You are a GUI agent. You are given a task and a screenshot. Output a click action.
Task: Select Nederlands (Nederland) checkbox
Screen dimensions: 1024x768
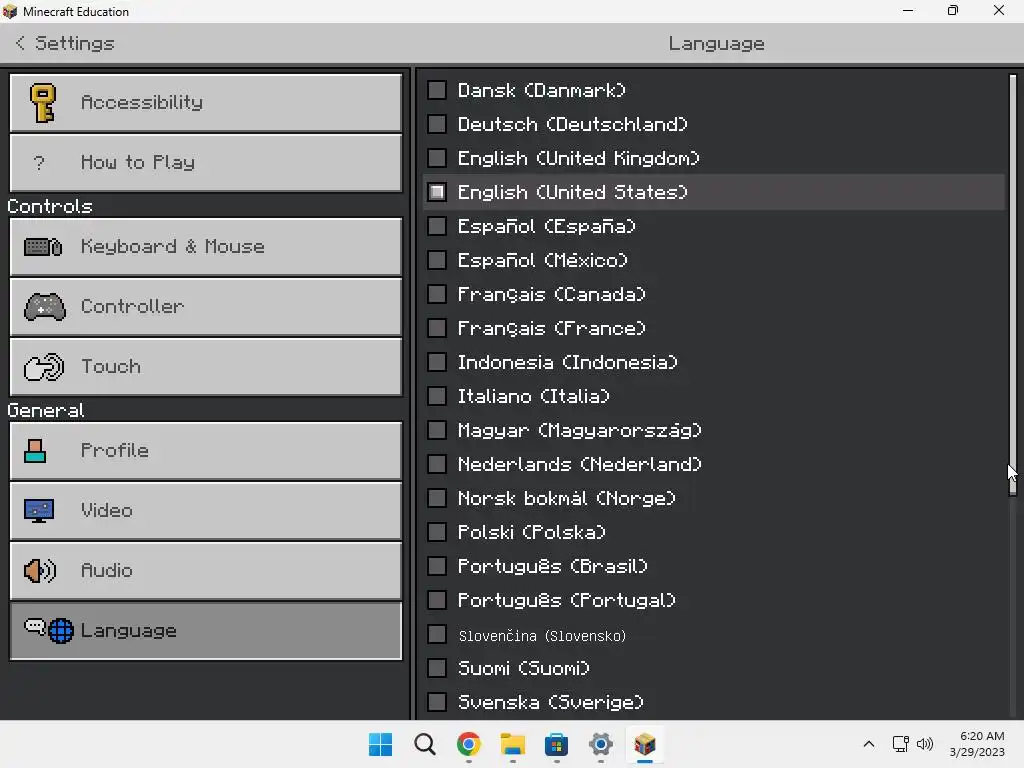click(437, 464)
